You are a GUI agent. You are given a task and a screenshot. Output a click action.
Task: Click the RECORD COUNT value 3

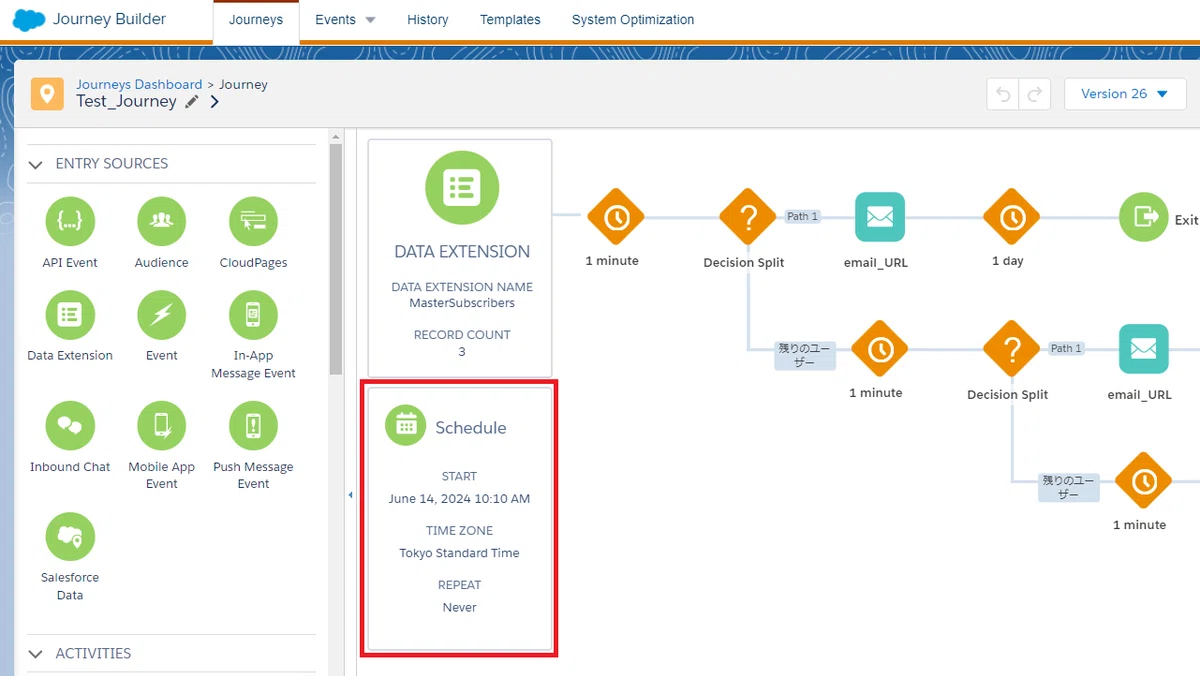[x=461, y=351]
